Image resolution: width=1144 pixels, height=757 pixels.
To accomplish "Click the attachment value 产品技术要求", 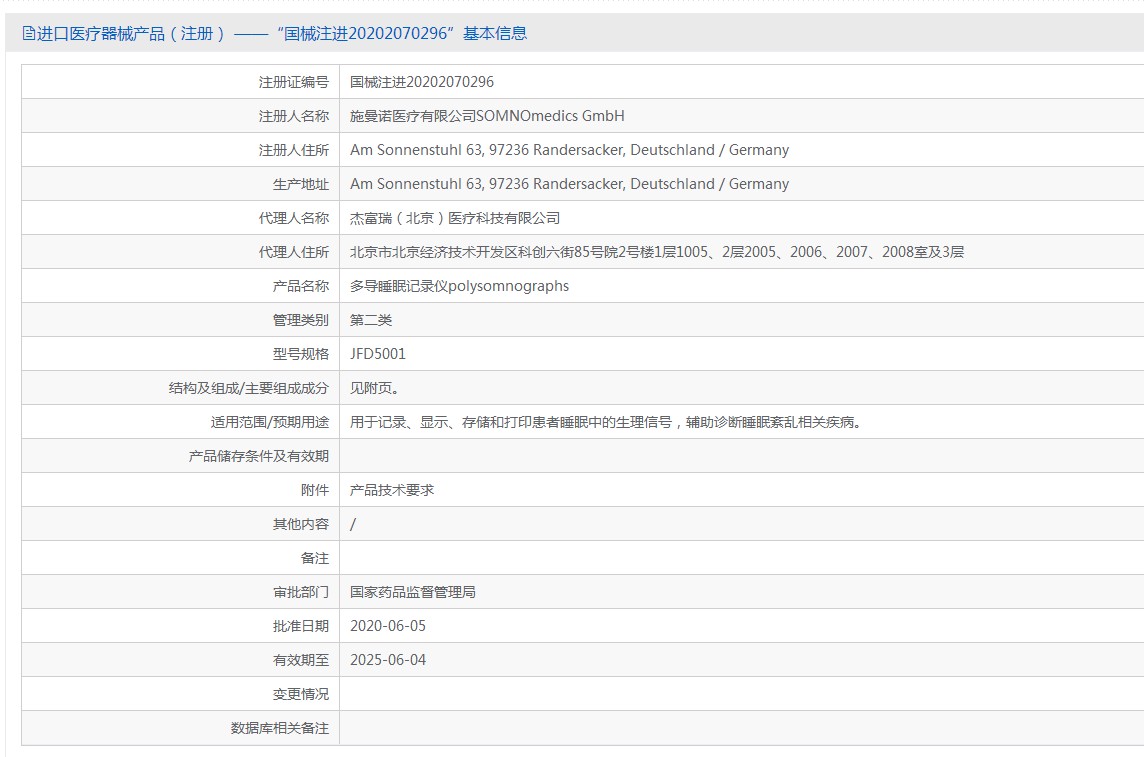I will (392, 490).
